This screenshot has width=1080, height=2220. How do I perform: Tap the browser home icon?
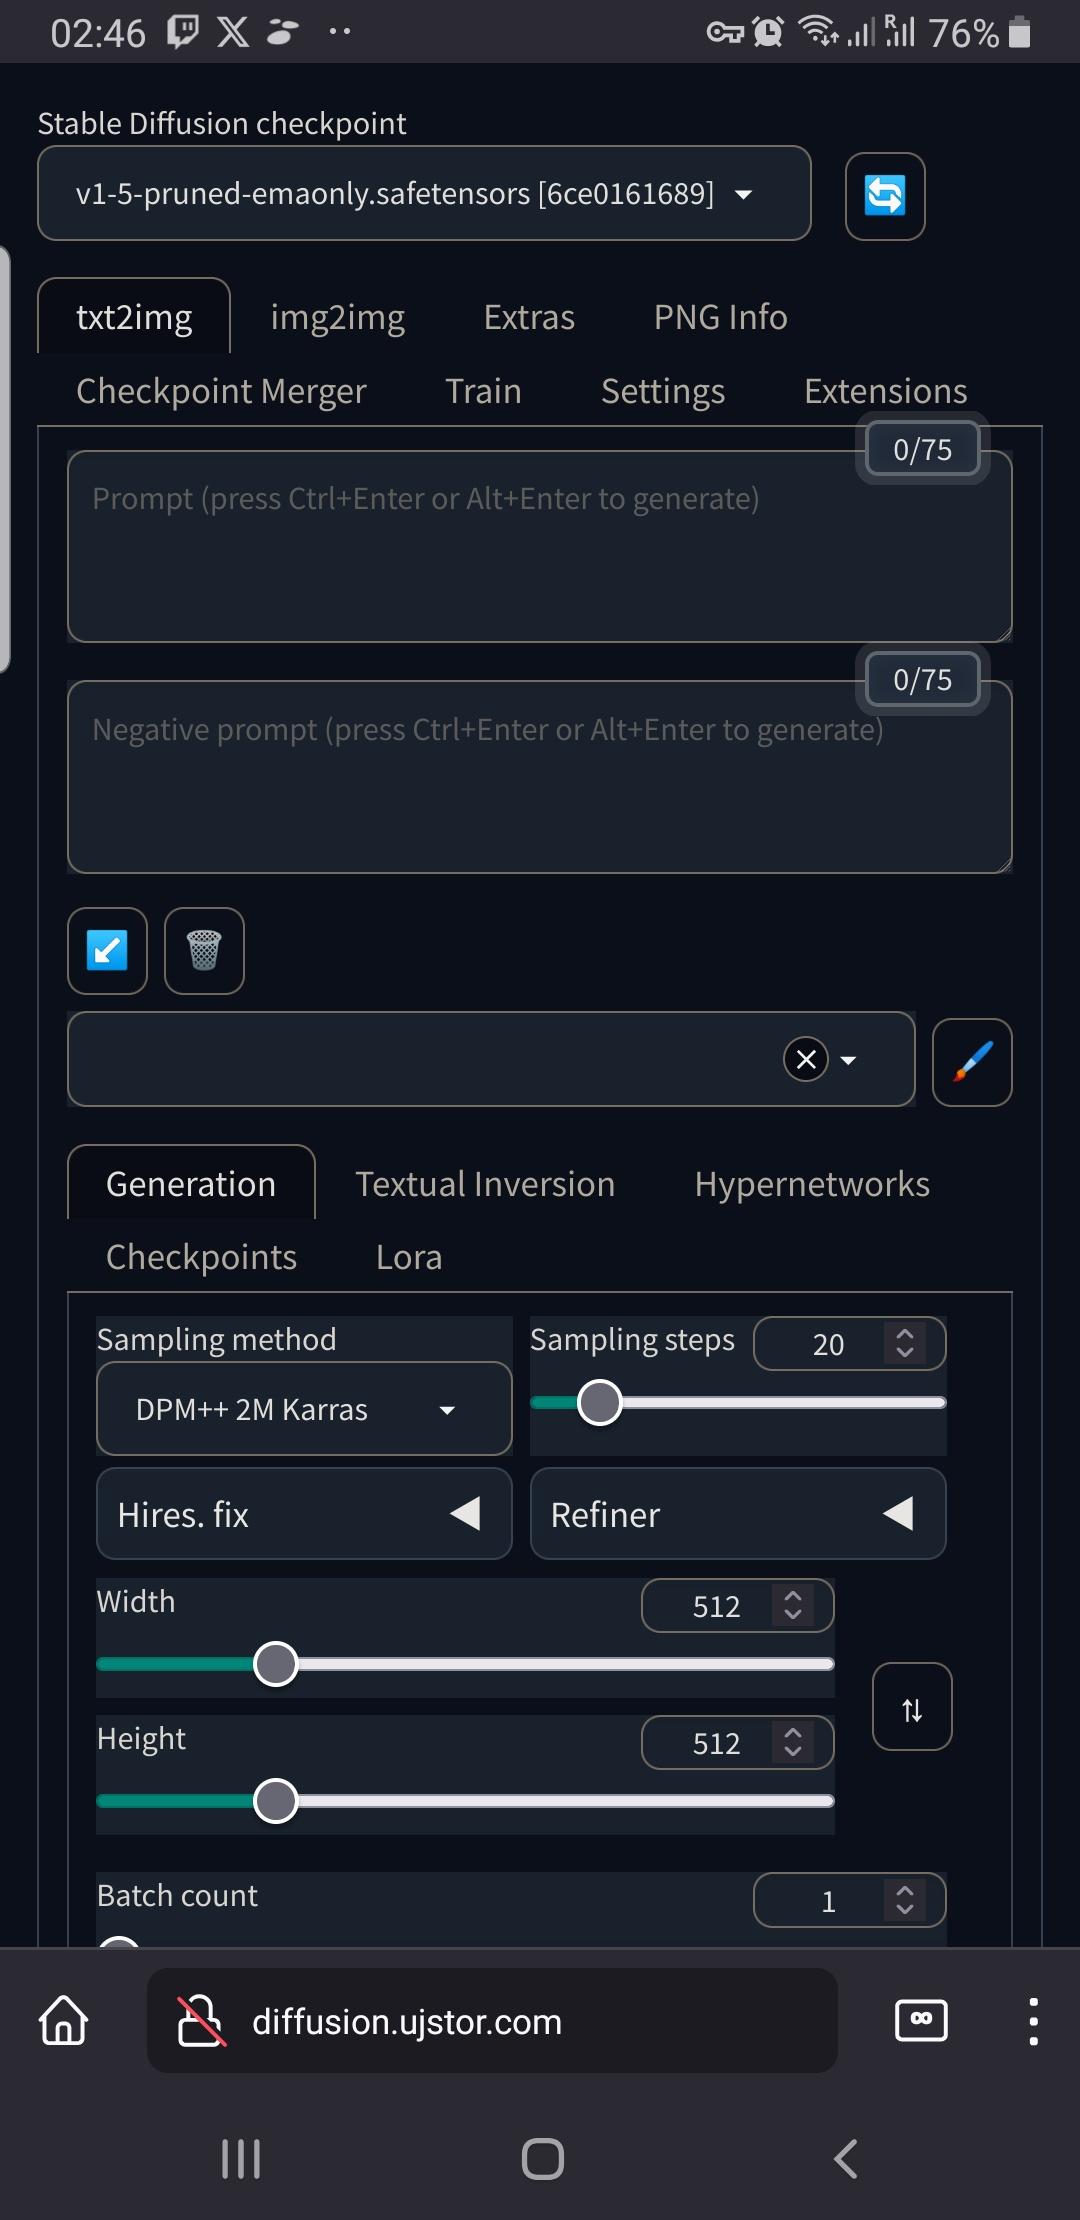pyautogui.click(x=64, y=2021)
